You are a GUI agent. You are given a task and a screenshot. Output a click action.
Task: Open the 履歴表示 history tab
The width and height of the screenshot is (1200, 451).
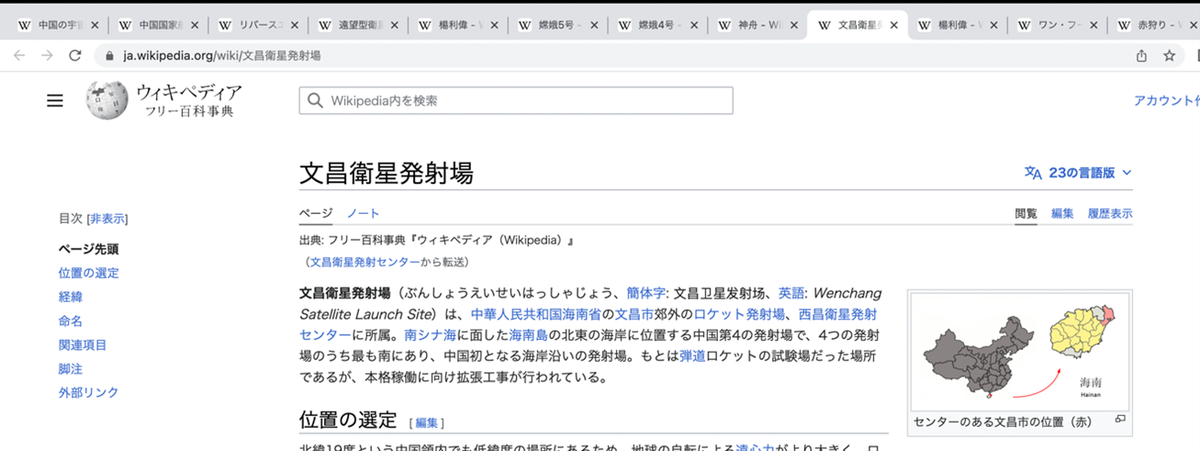(1110, 213)
